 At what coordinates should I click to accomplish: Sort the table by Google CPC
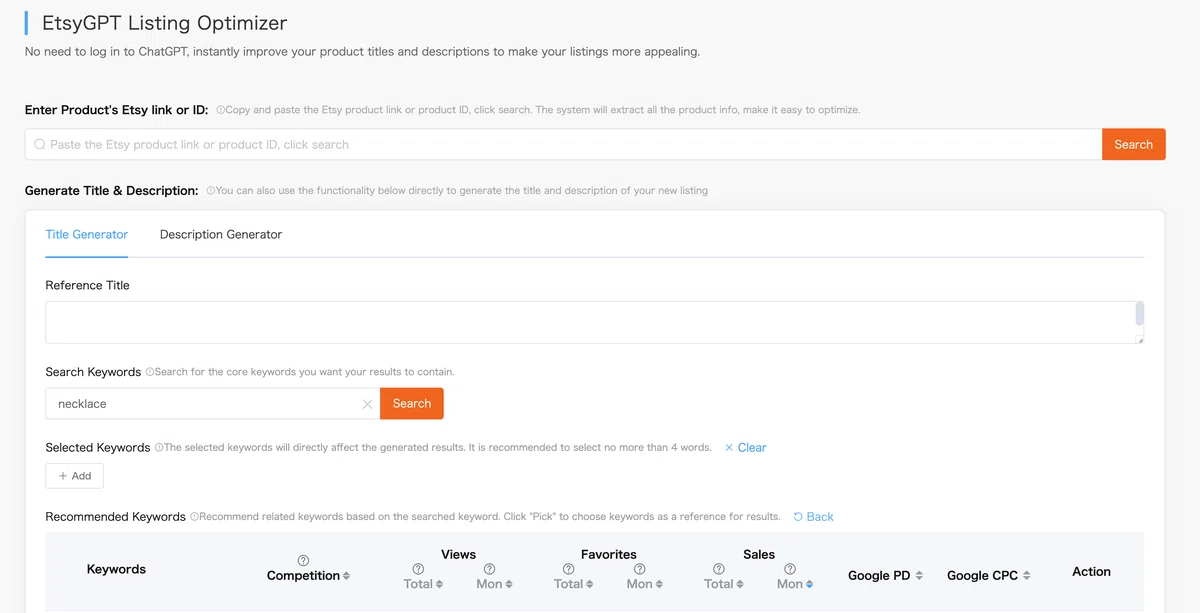(x=1026, y=576)
